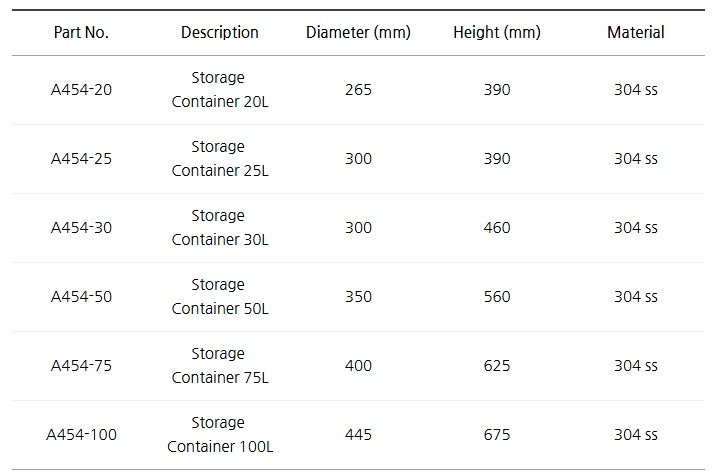
Task: Click Storage Container 25L description
Action: [x=219, y=159]
